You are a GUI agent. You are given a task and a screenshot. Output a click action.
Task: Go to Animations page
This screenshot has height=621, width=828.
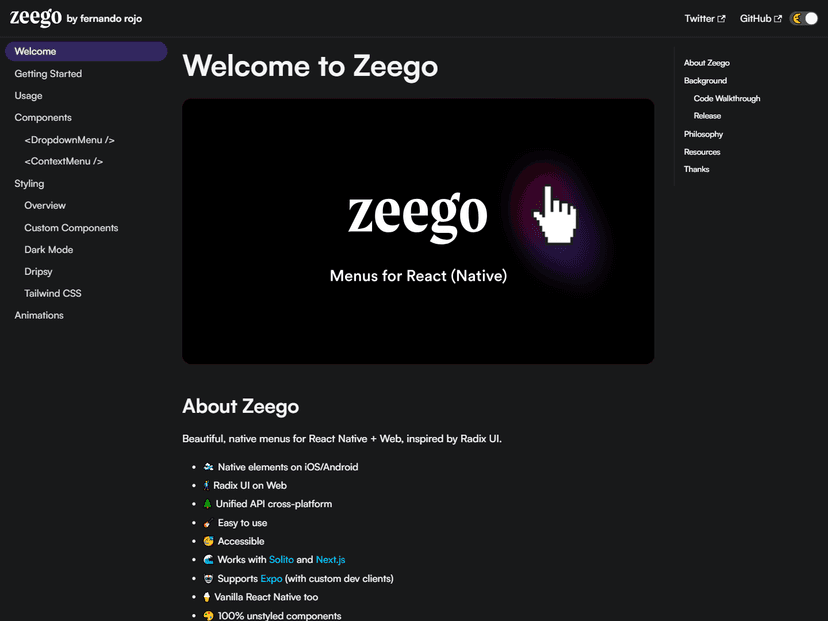tap(39, 315)
